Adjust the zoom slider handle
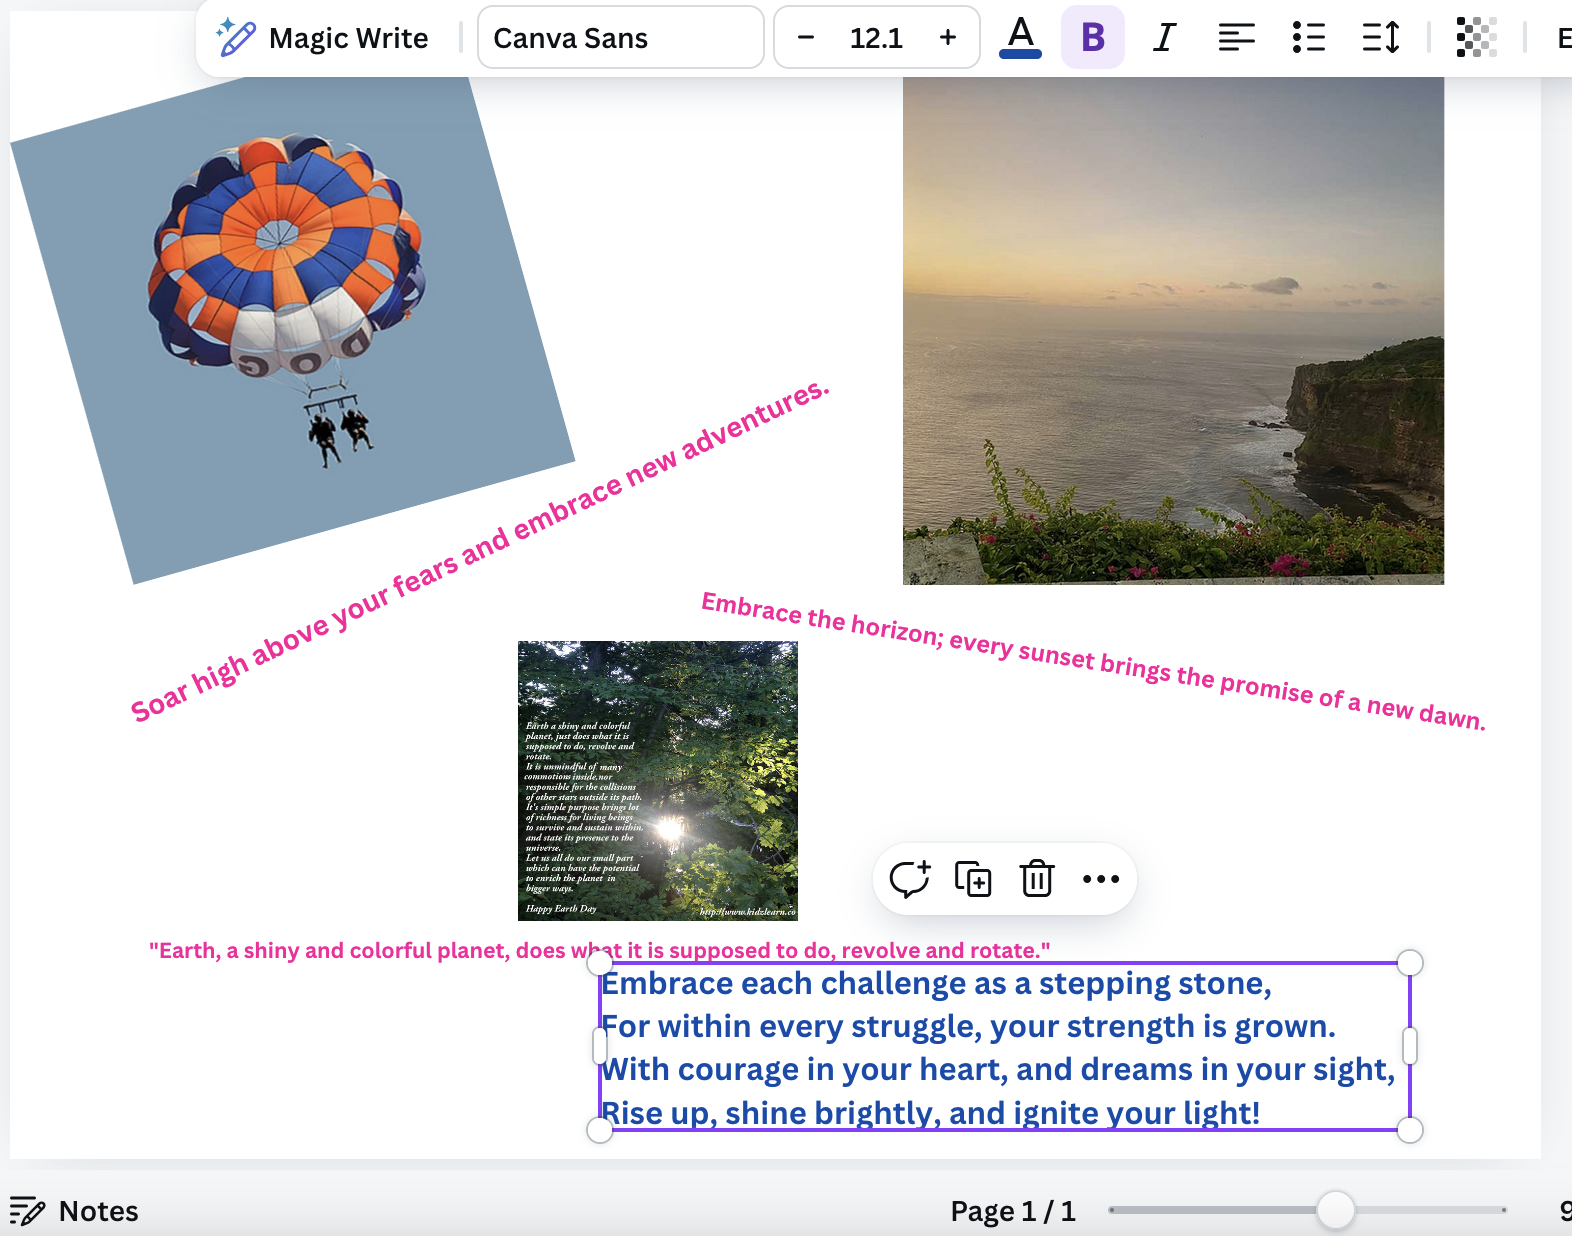Image resolution: width=1572 pixels, height=1236 pixels. (x=1335, y=1210)
